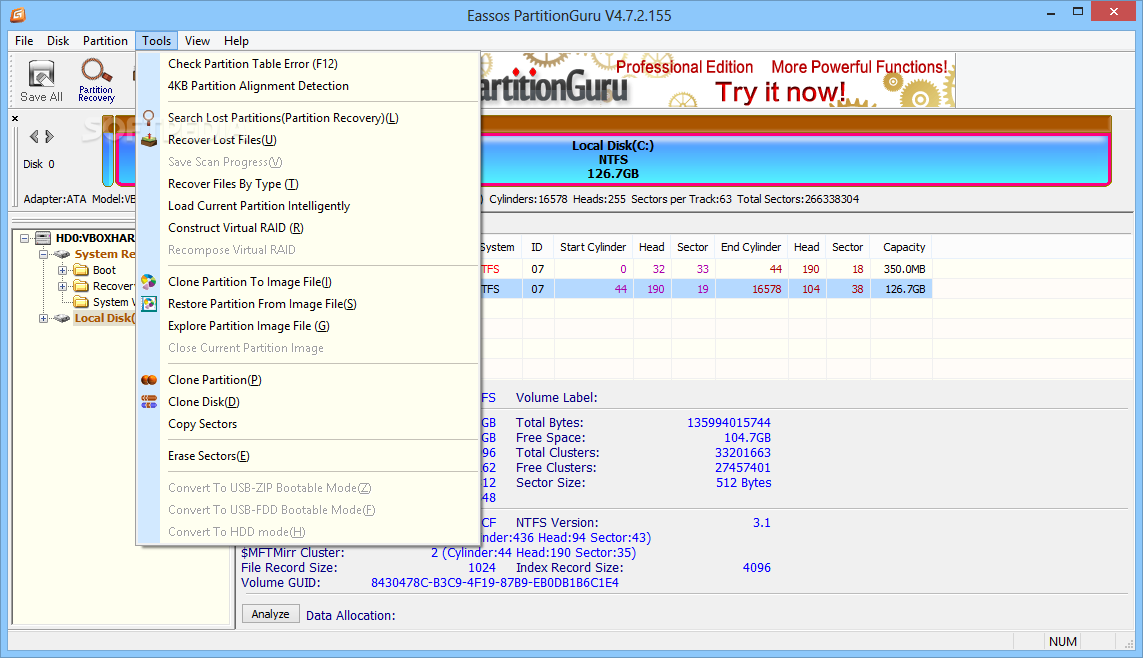Close the open Tools menu
Screen dimensions: 1143x658
point(157,41)
